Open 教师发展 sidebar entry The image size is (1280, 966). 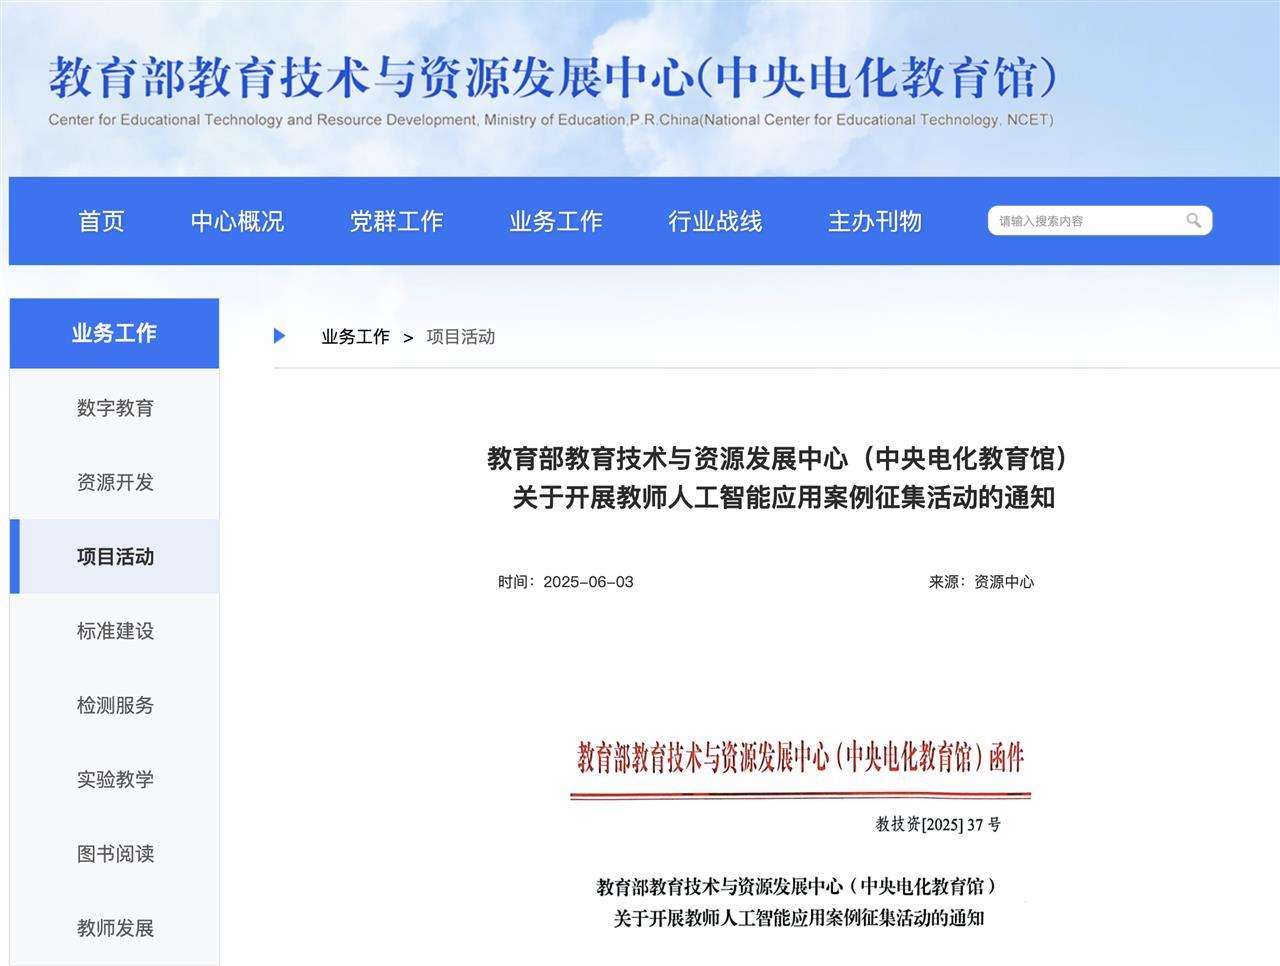coord(115,928)
